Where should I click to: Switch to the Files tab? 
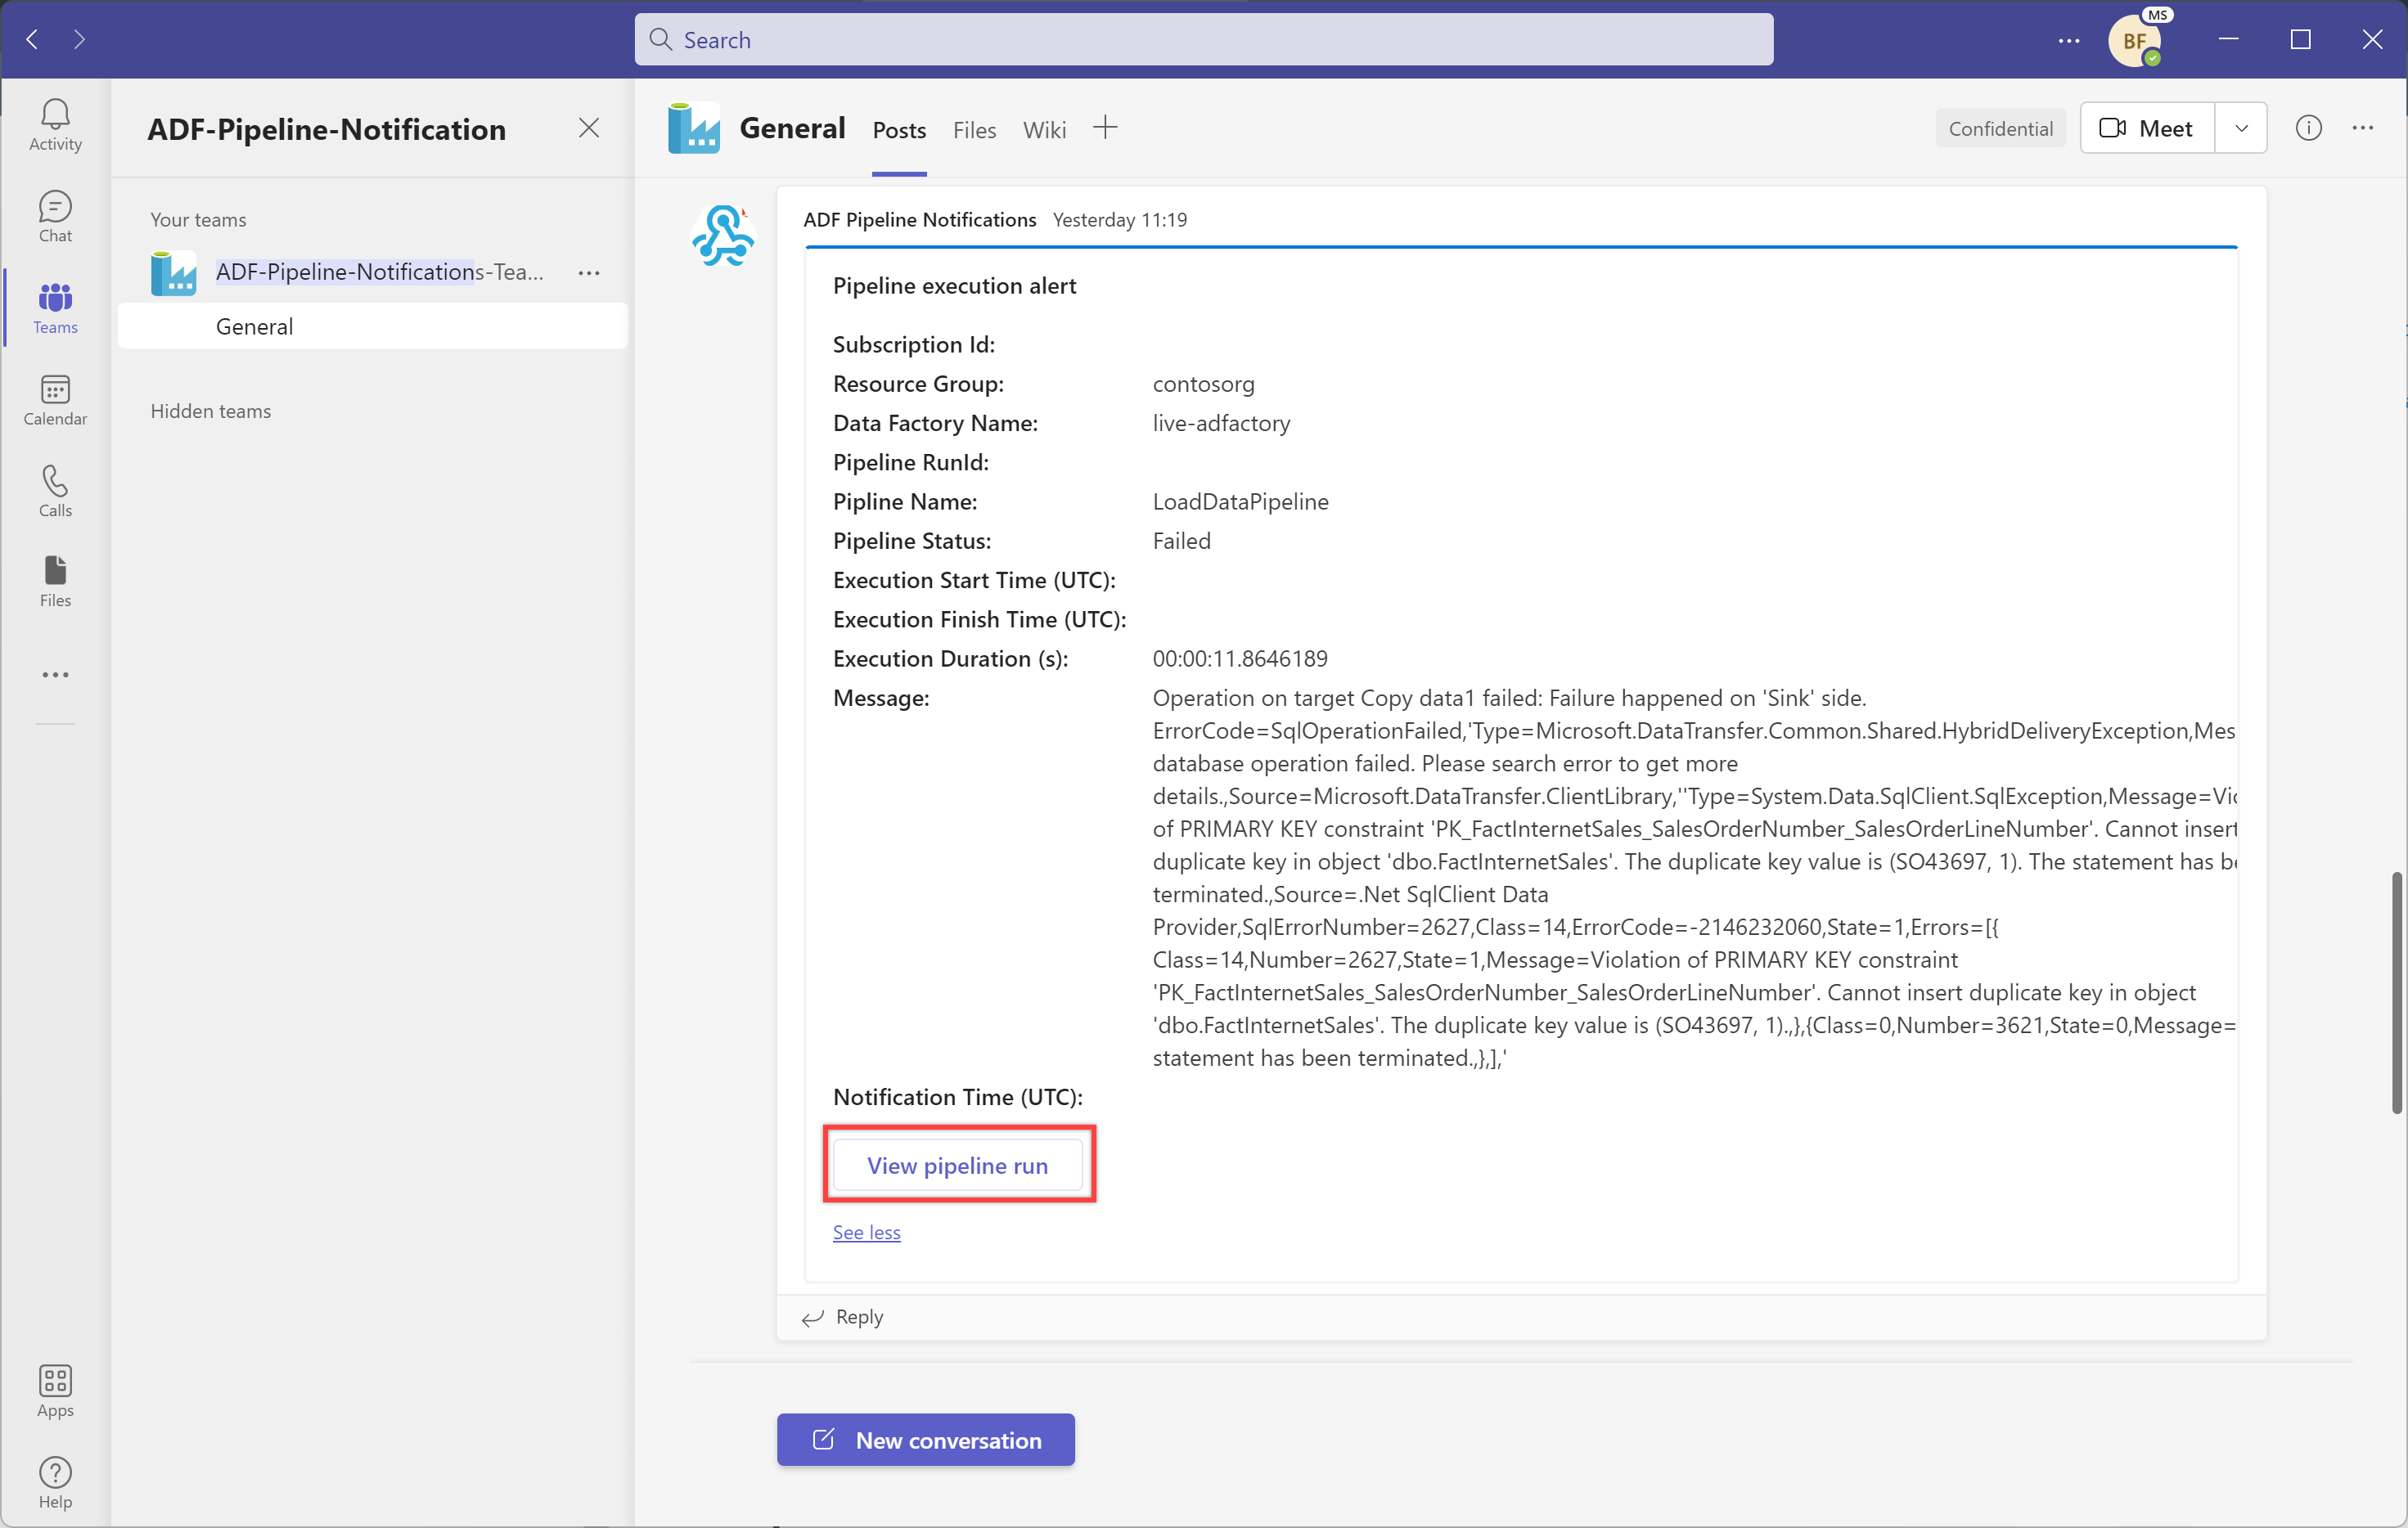pos(974,130)
